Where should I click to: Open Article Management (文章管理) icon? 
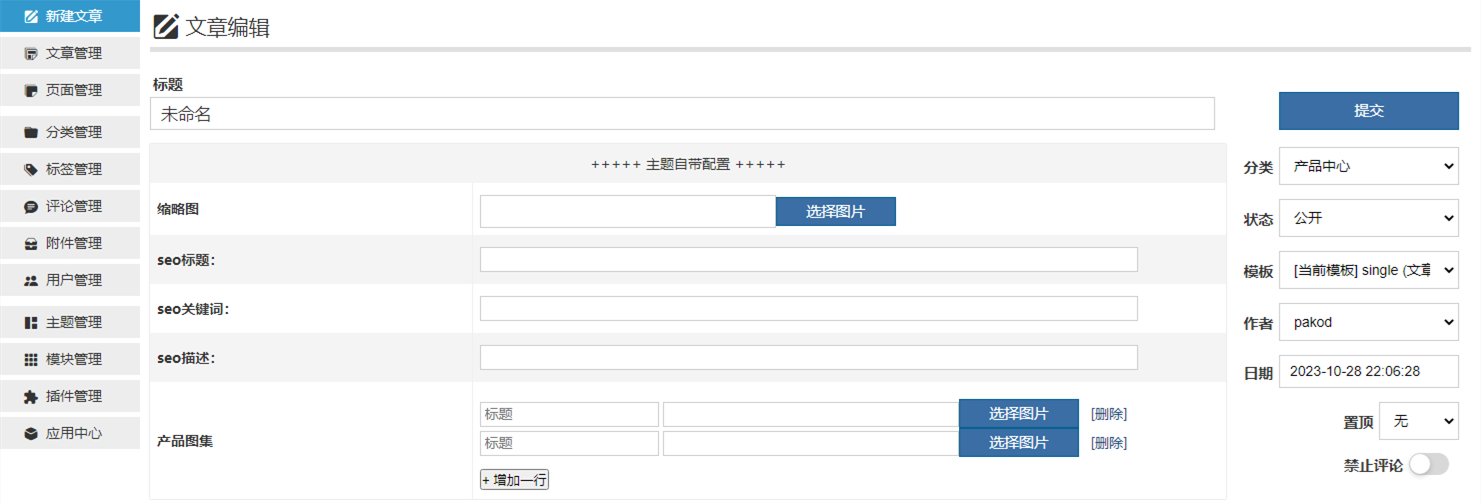[31, 53]
